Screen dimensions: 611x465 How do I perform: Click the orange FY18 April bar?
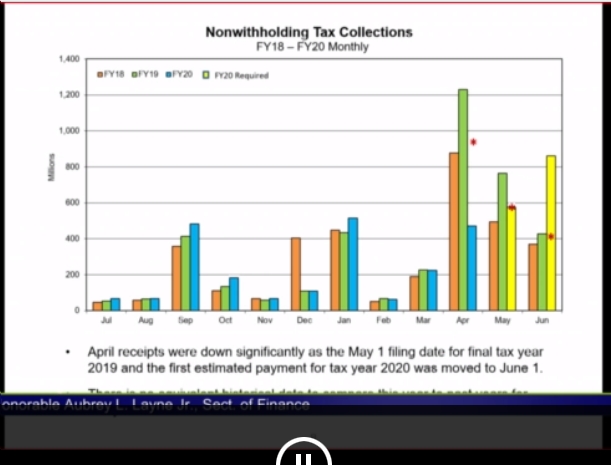click(x=454, y=232)
